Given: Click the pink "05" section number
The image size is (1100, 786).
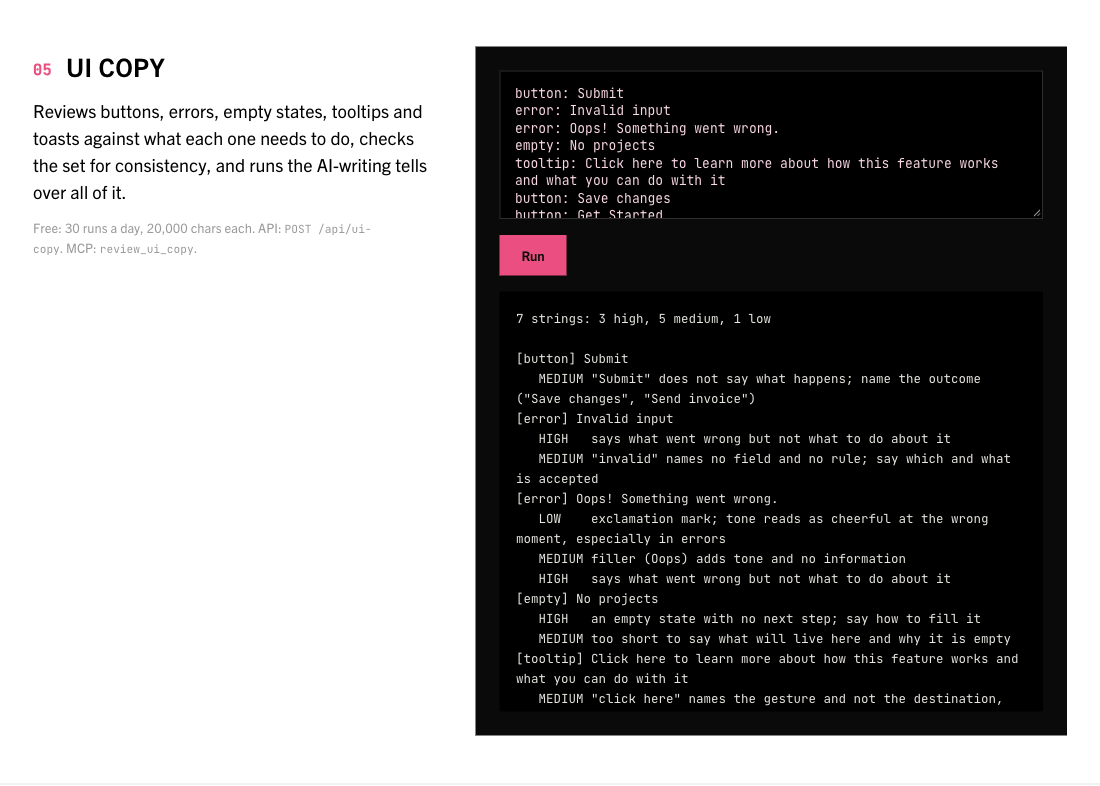Looking at the screenshot, I should (x=42, y=69).
